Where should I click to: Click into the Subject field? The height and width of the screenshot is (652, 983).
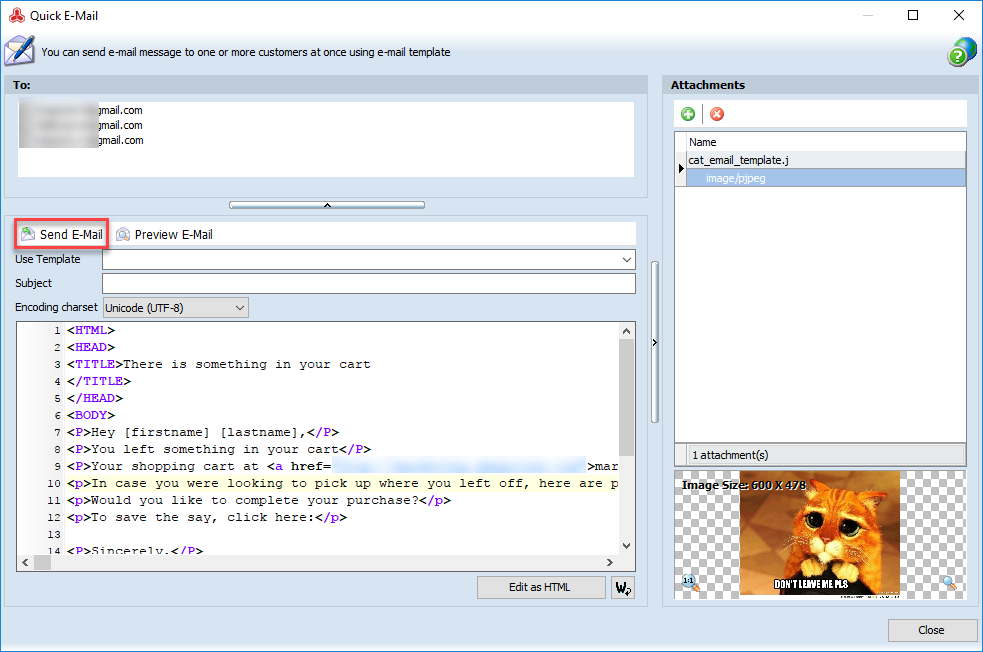pos(368,284)
